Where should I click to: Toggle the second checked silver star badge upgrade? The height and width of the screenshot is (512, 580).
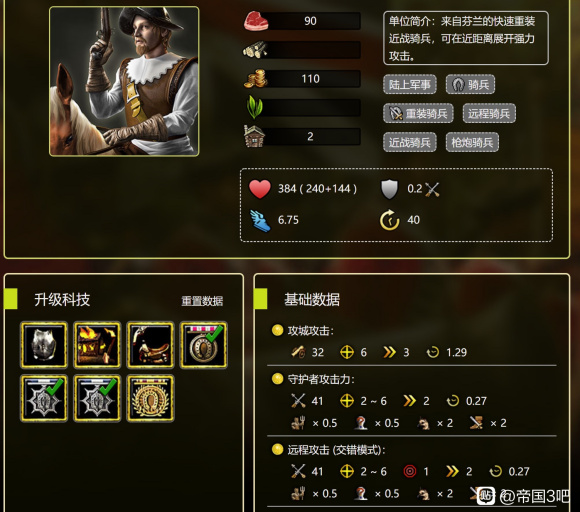(x=97, y=398)
